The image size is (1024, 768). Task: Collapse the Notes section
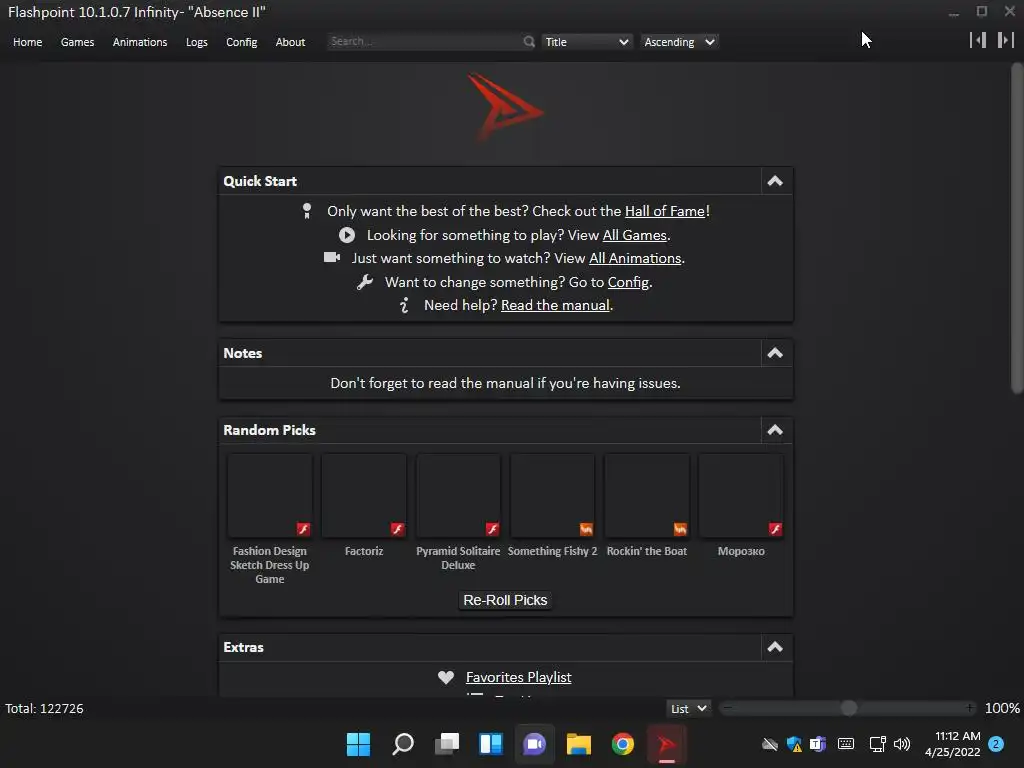pyautogui.click(x=775, y=353)
